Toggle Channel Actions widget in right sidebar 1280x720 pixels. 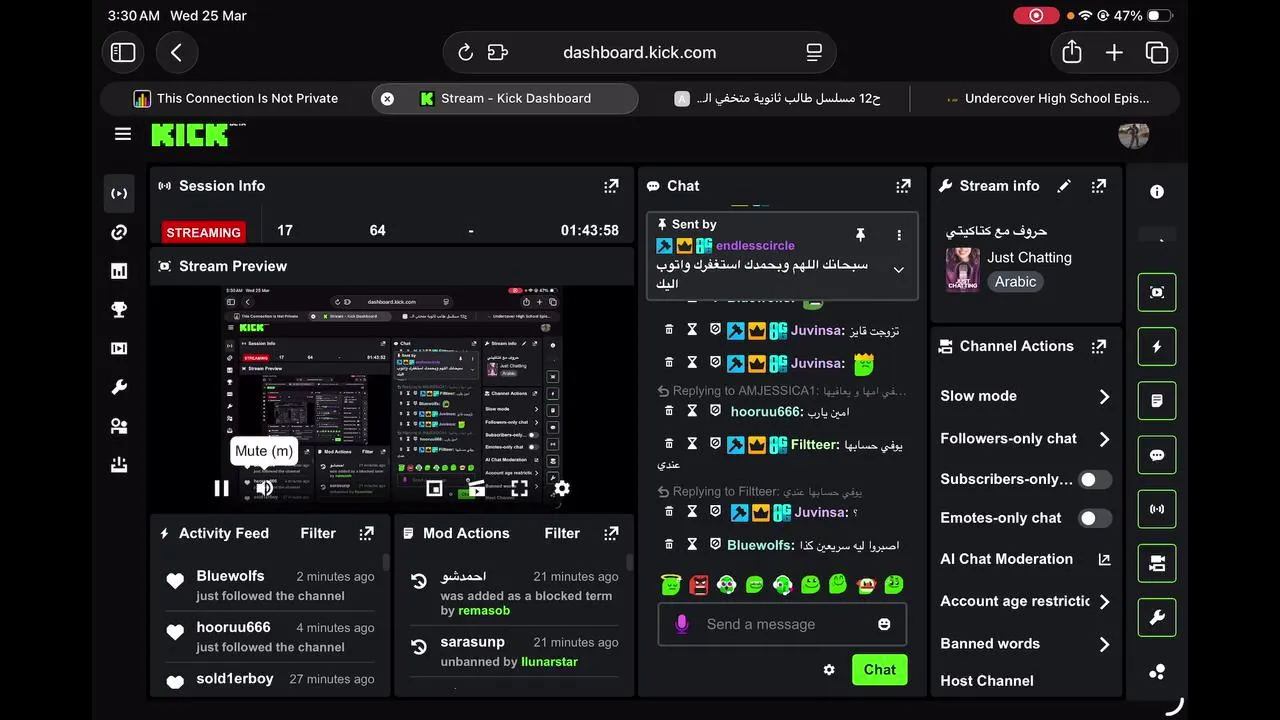point(1157,564)
